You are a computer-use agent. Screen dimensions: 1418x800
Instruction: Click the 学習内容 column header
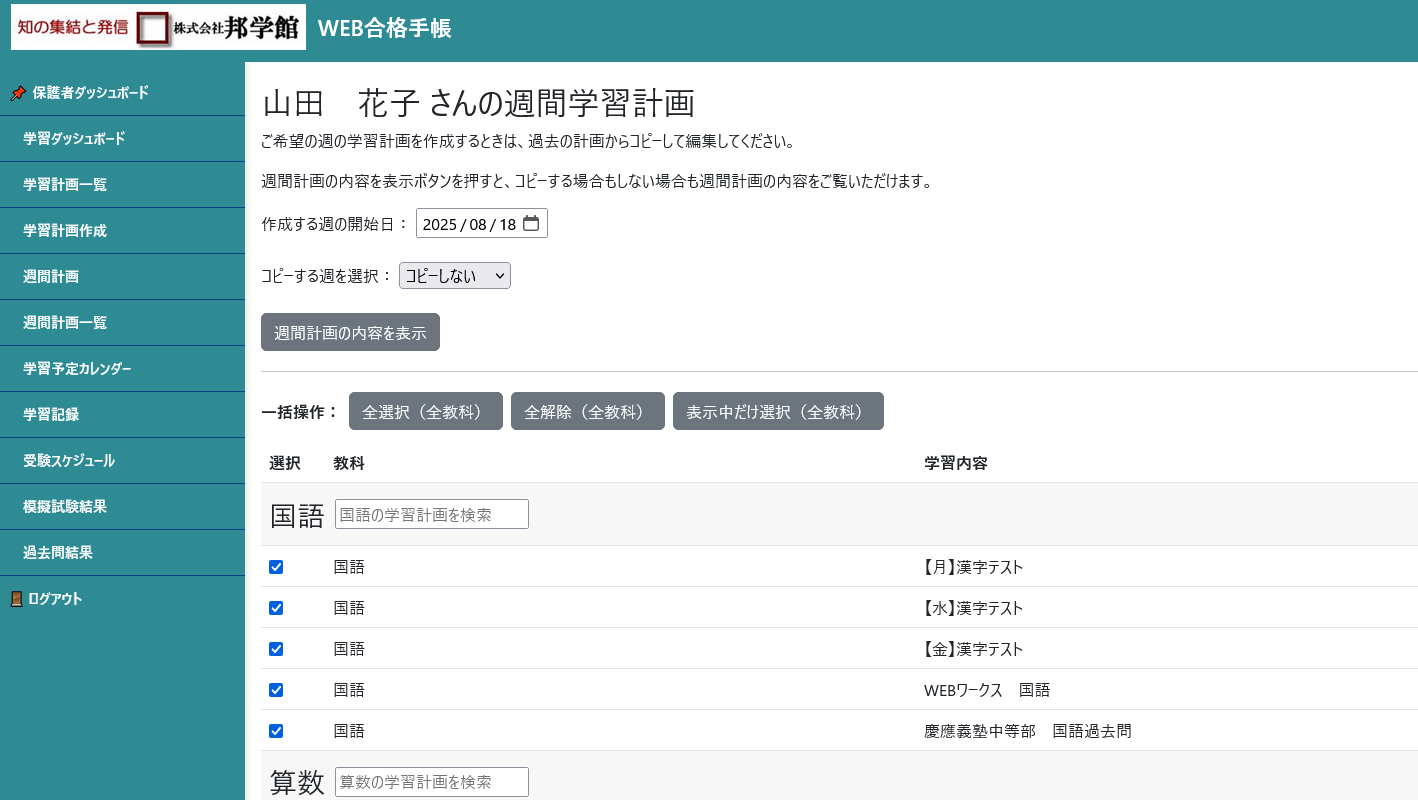pos(957,463)
